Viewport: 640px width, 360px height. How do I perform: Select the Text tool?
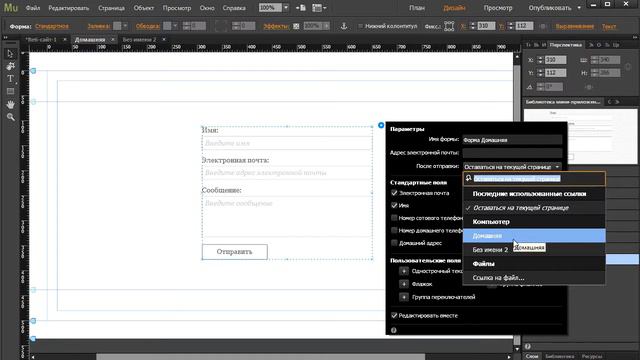(x=10, y=79)
